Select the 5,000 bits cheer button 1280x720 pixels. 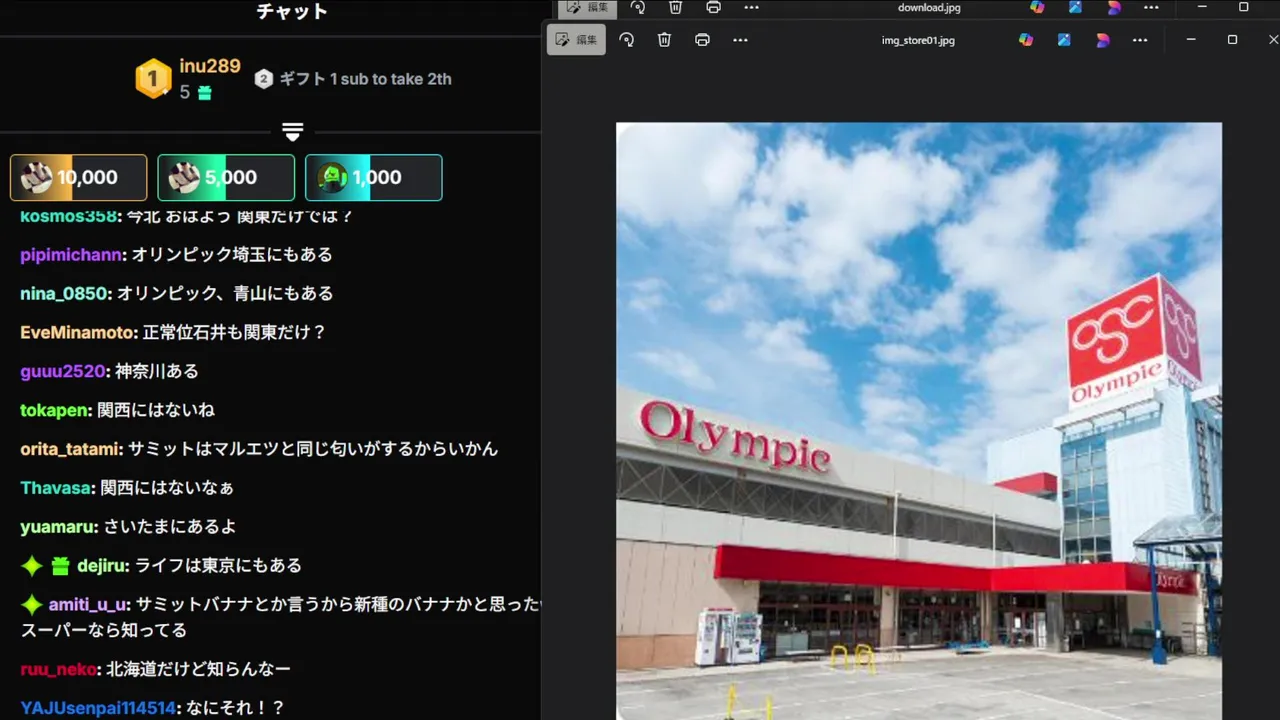(226, 177)
